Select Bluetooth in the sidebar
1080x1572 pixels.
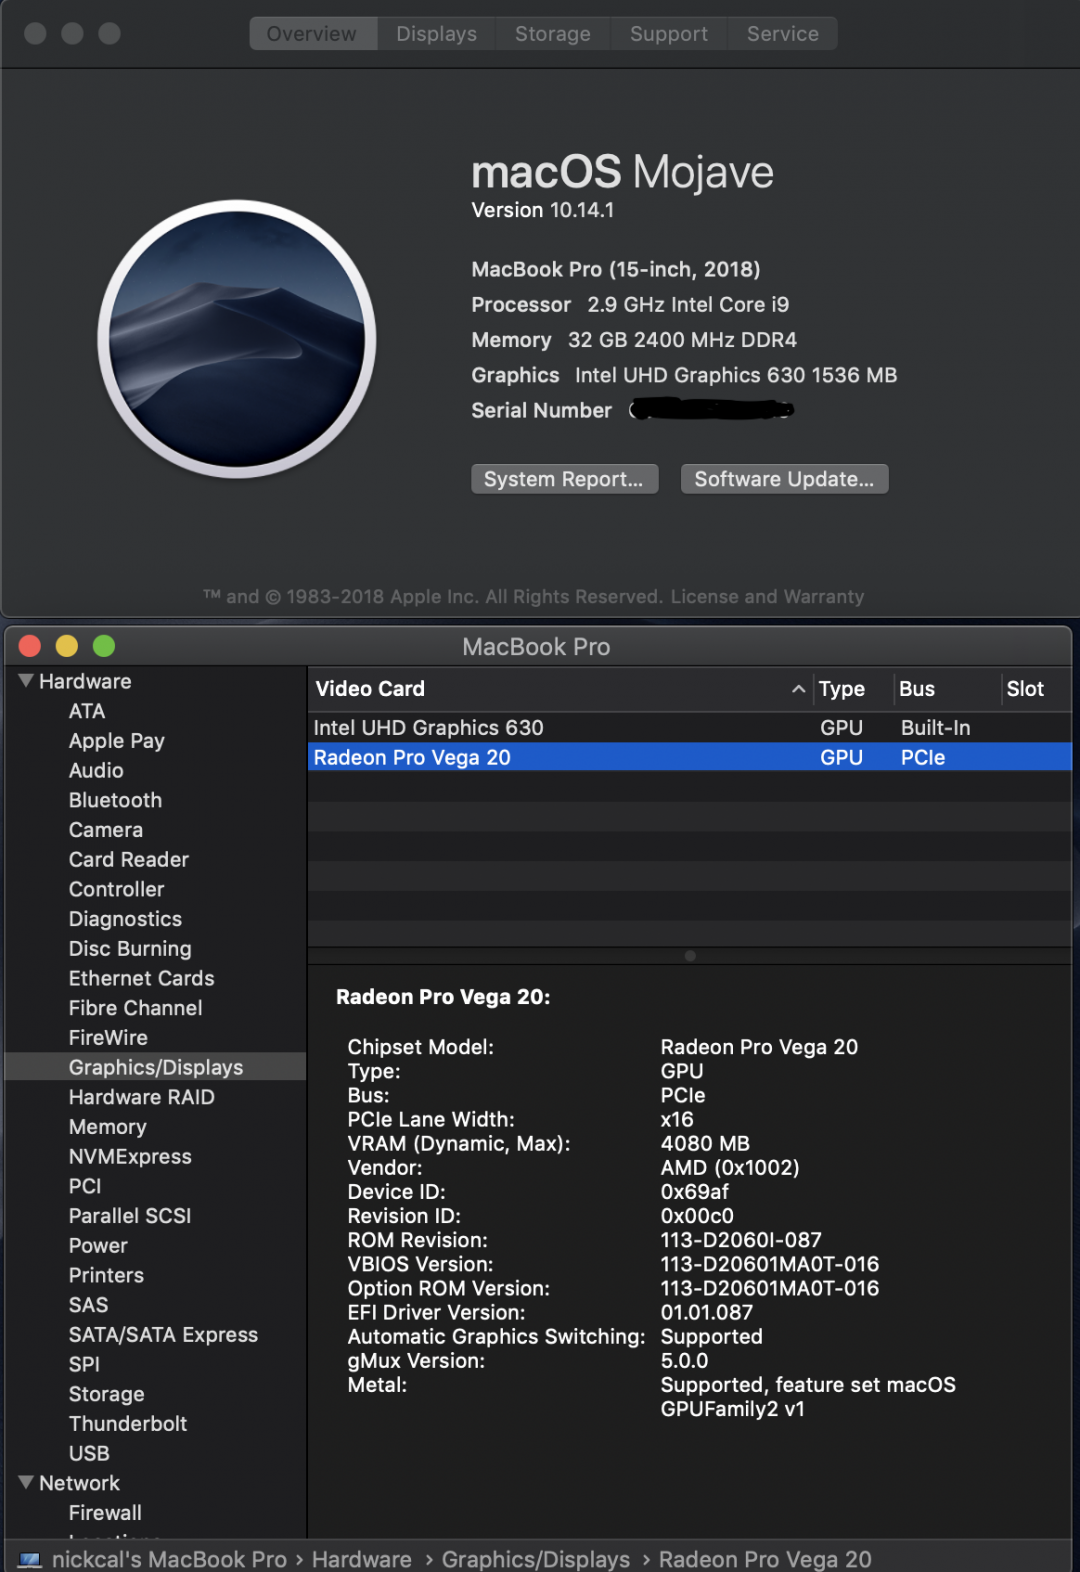point(115,800)
